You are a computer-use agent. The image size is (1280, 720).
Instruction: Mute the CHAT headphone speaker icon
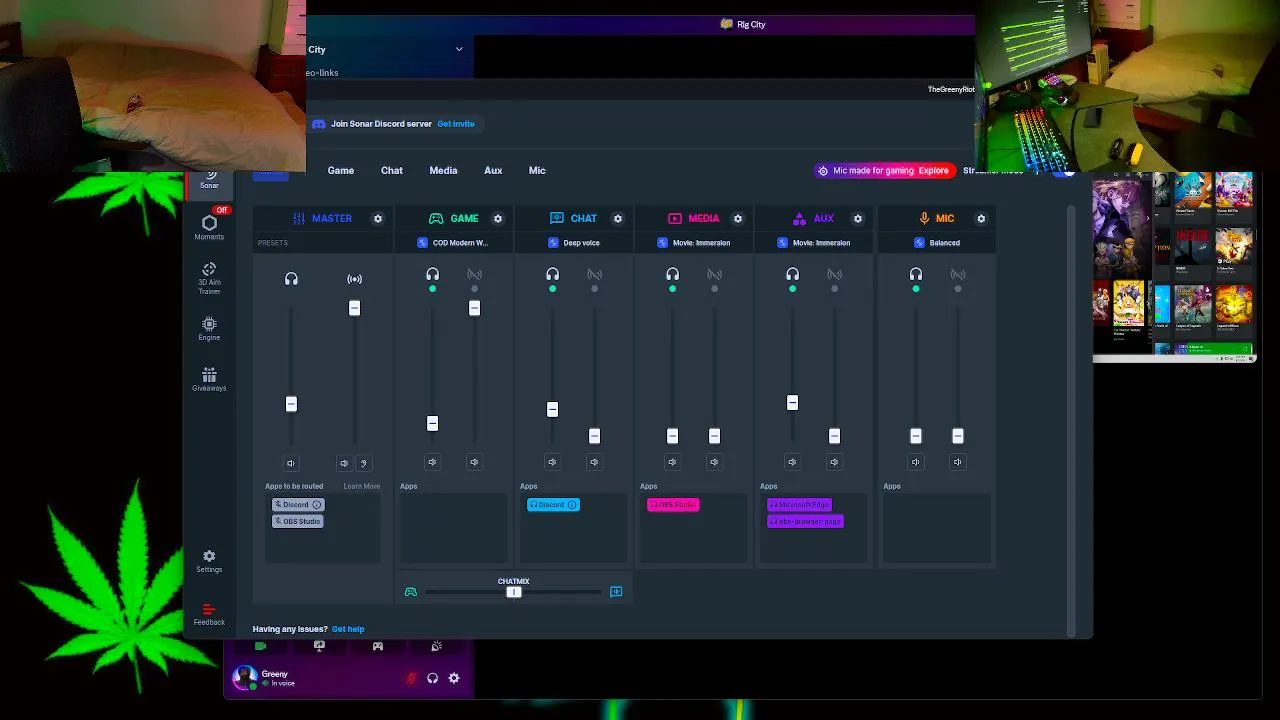click(x=552, y=462)
